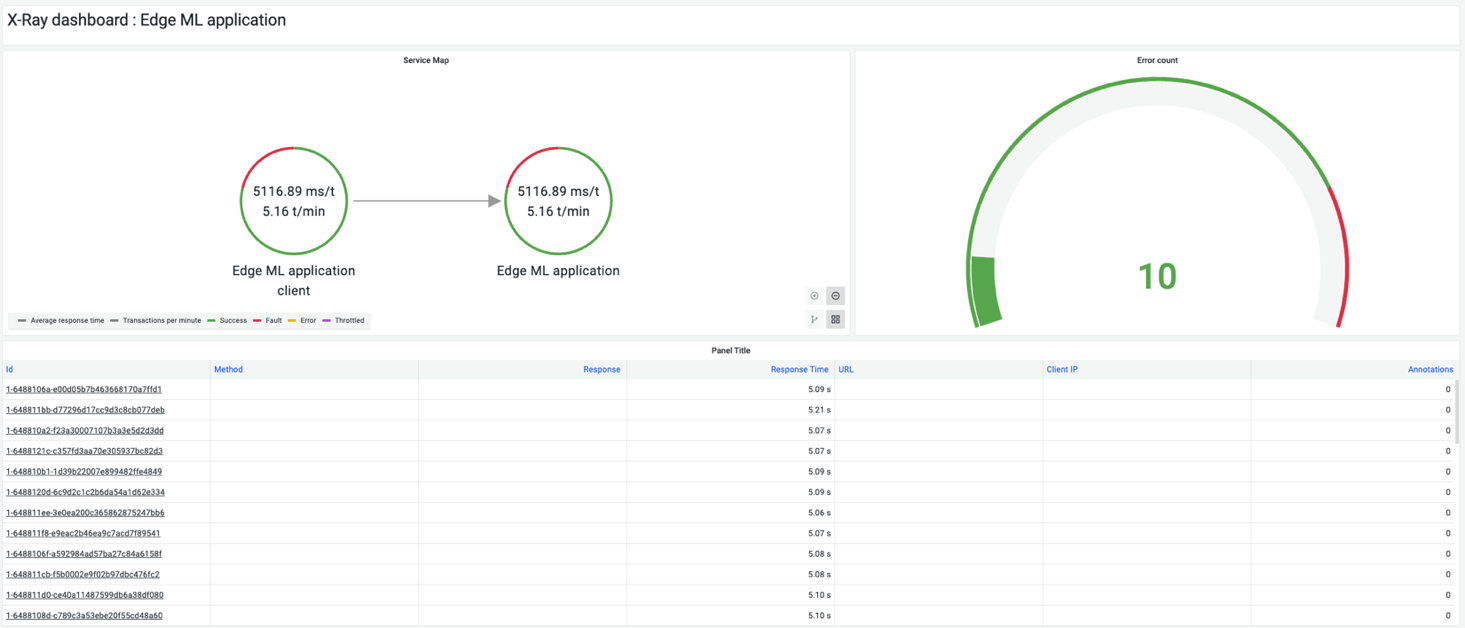Open trace 1-648810b1-1d39b22007e899482ffe4849

(x=84, y=471)
